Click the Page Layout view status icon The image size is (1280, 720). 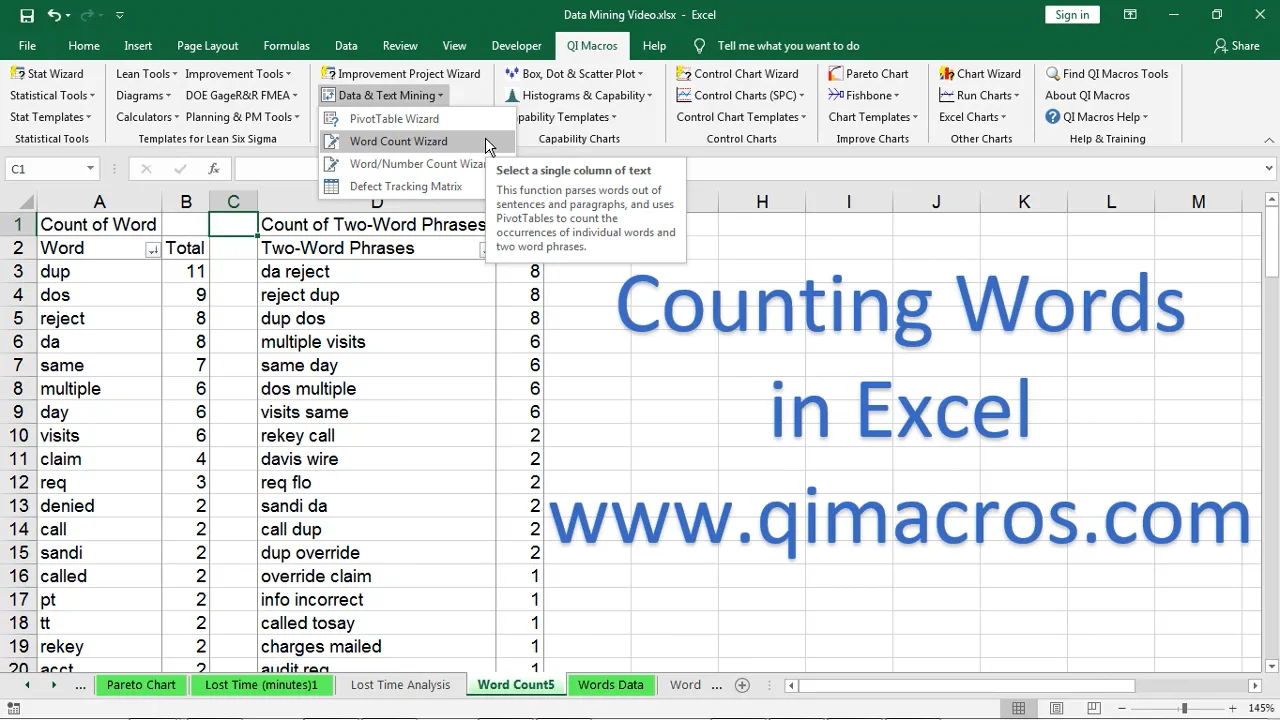1056,709
